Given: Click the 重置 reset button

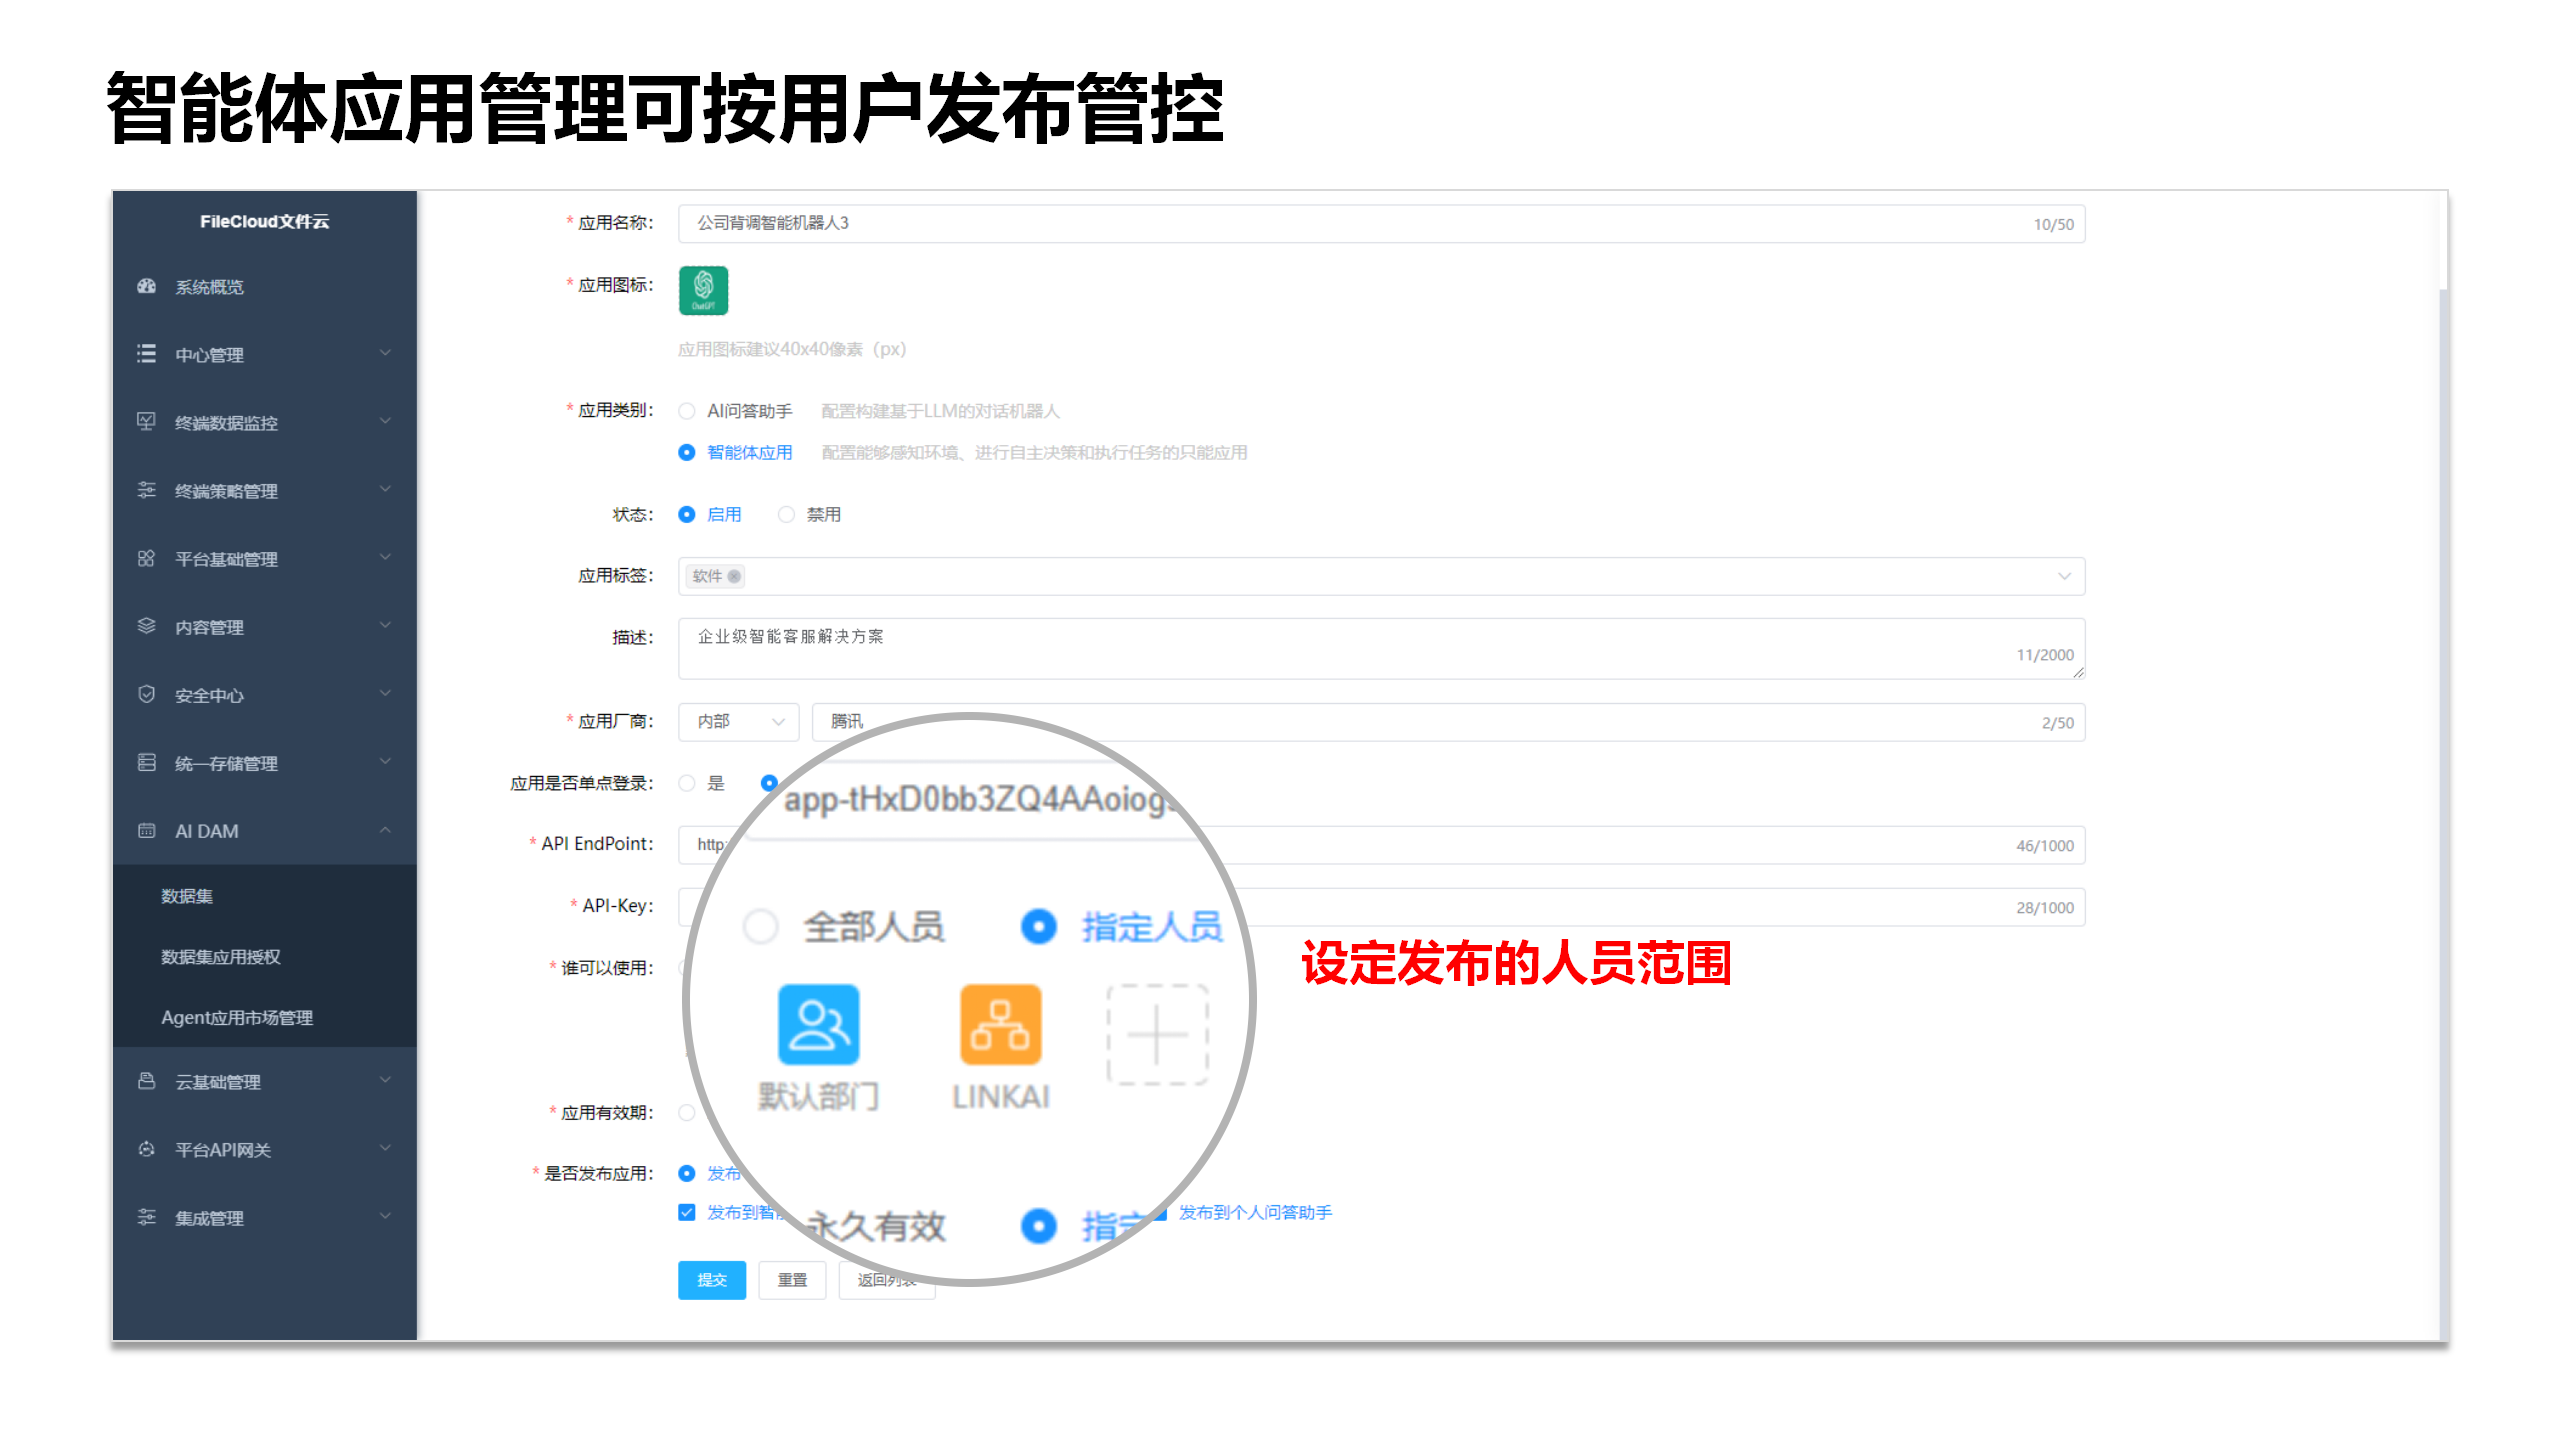Looking at the screenshot, I should tap(792, 1279).
